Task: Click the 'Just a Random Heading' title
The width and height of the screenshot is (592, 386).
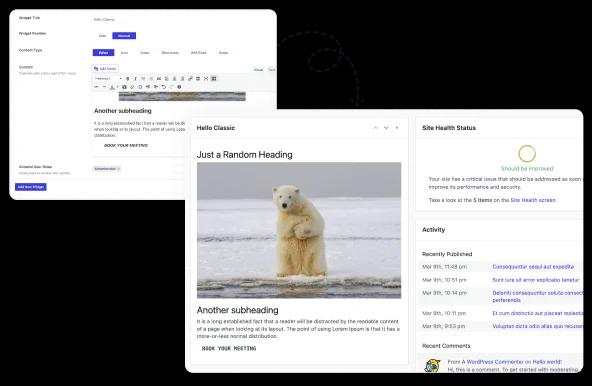Action: (x=244, y=155)
